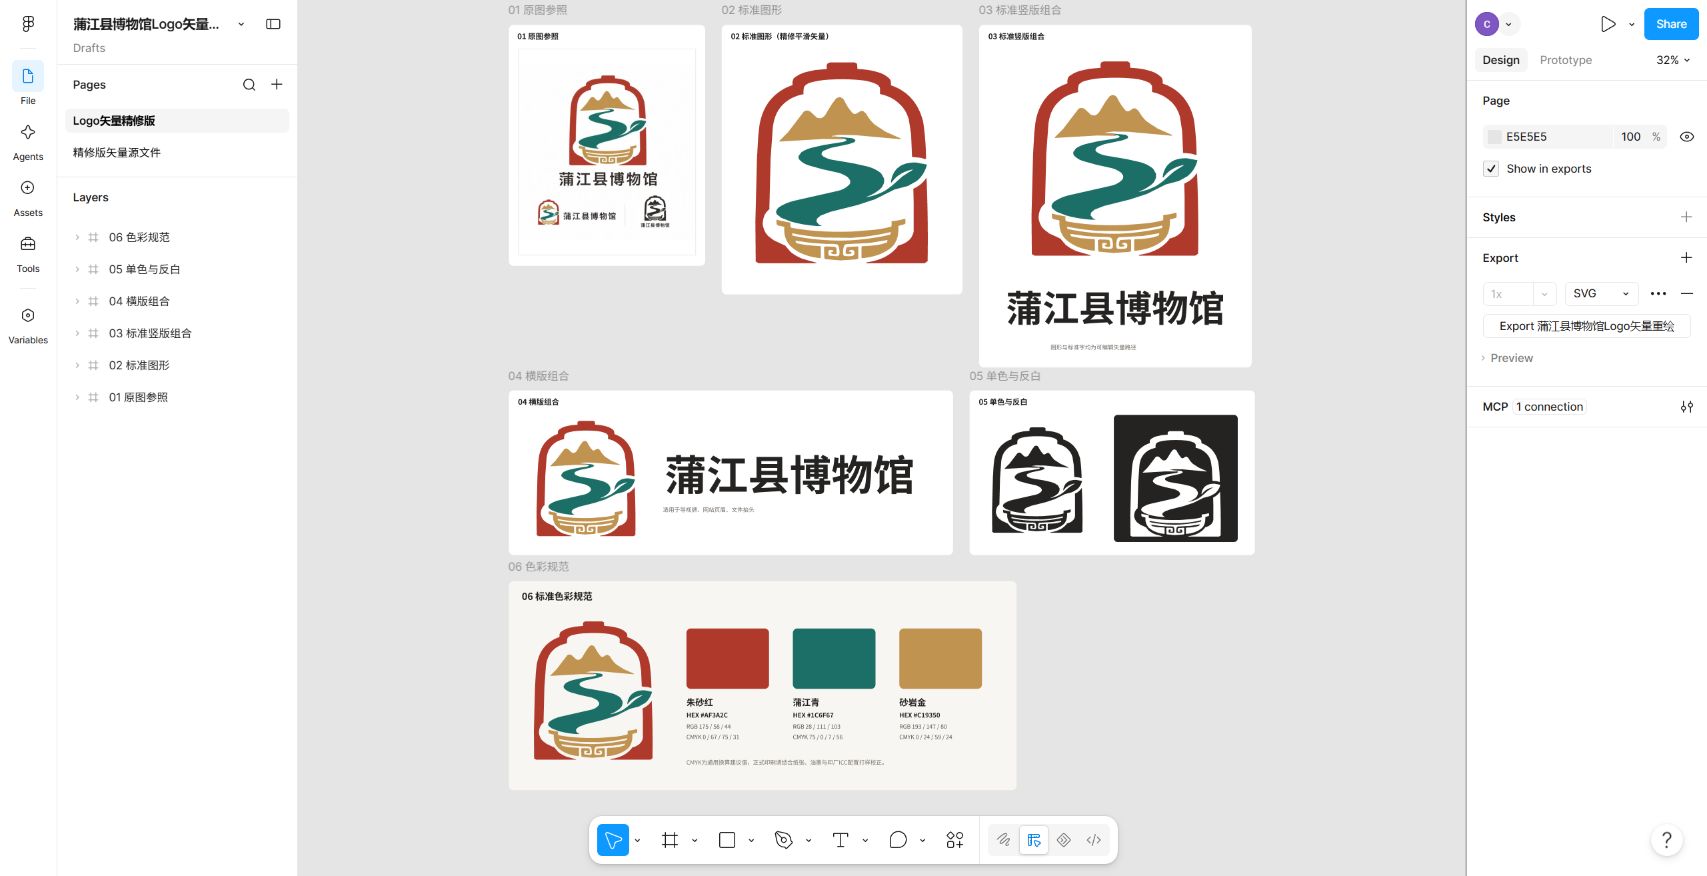
Task: Select the File sidebar icon
Action: (x=28, y=77)
